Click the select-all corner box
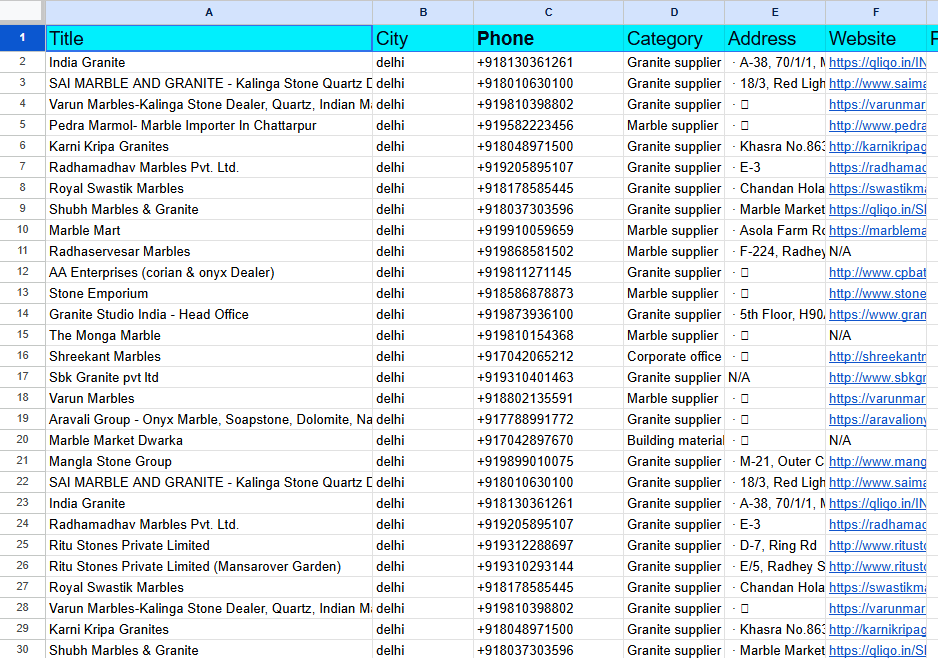938x658 pixels. click(x=22, y=12)
